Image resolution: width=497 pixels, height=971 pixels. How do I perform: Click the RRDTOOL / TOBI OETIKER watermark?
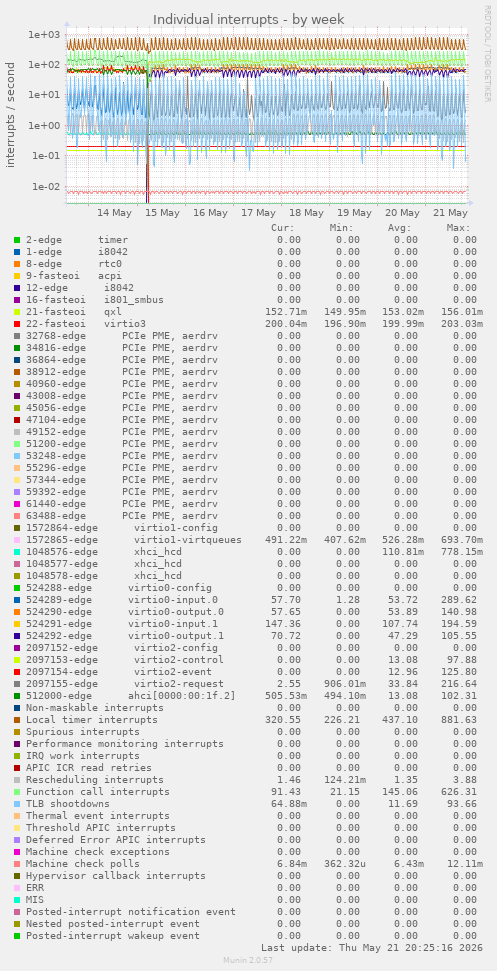coord(488,54)
